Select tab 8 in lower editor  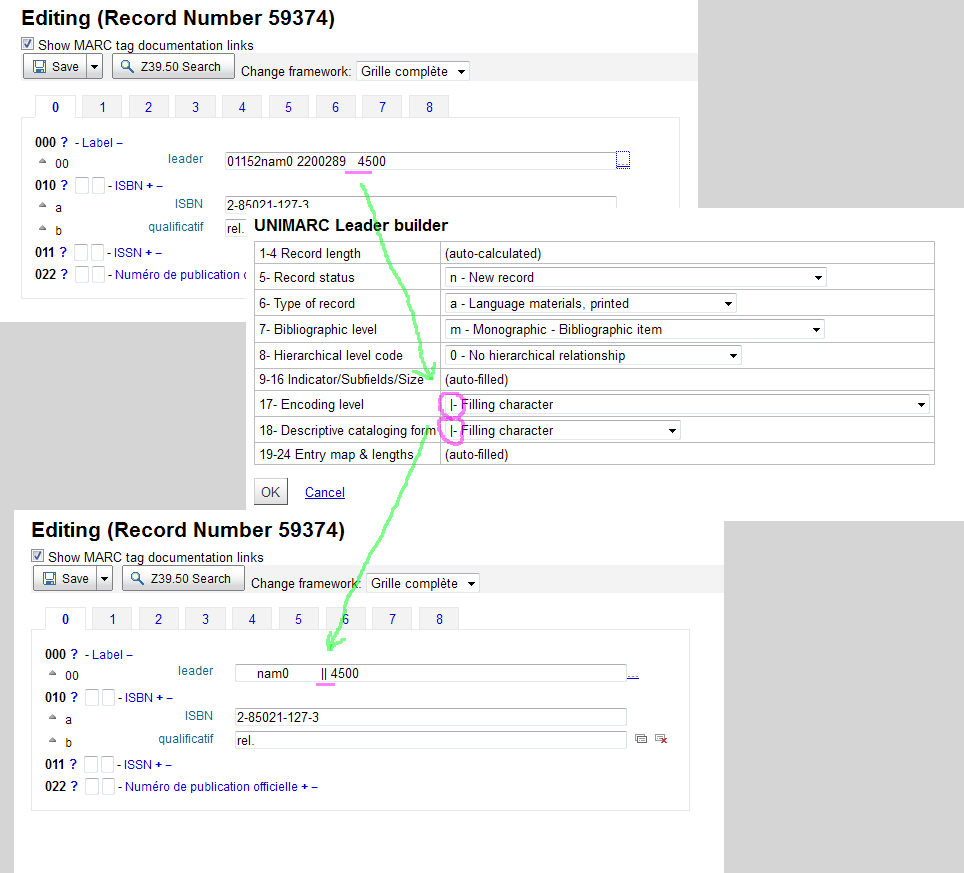[x=439, y=619]
